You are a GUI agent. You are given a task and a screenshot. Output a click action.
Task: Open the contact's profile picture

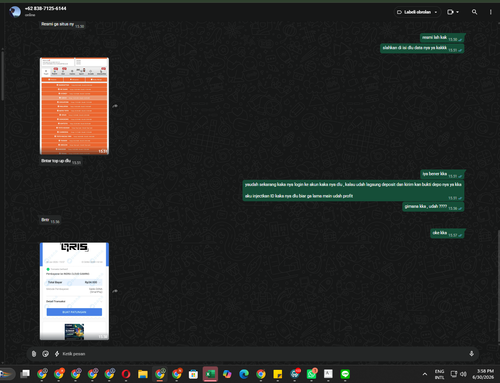tap(15, 12)
